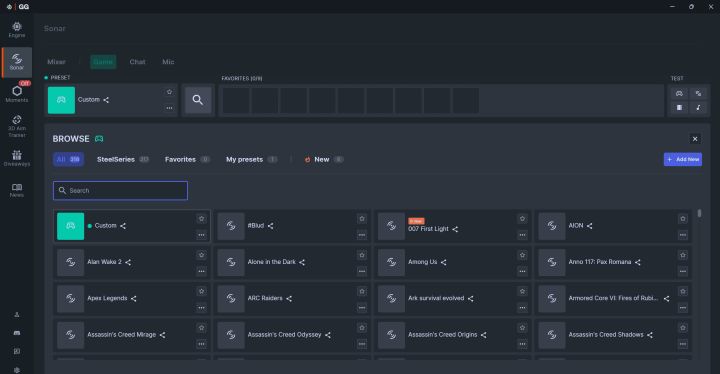Open more options for 007 First Light
The image size is (720, 374).
(522, 235)
